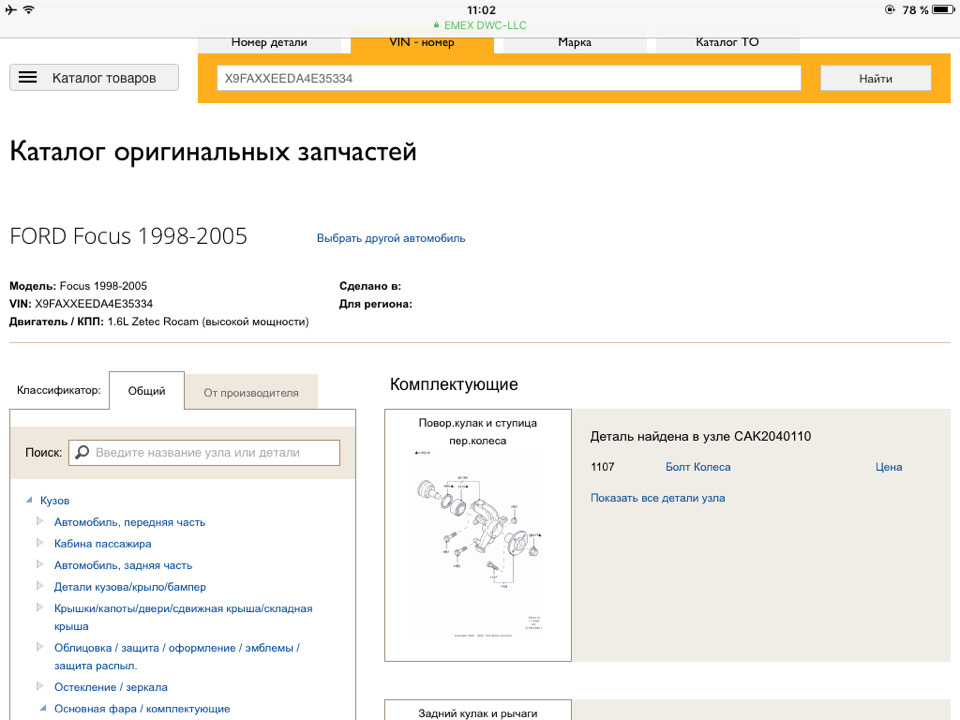This screenshot has height=720, width=960.
Task: Select Кузов in the category tree
Action: (x=54, y=501)
